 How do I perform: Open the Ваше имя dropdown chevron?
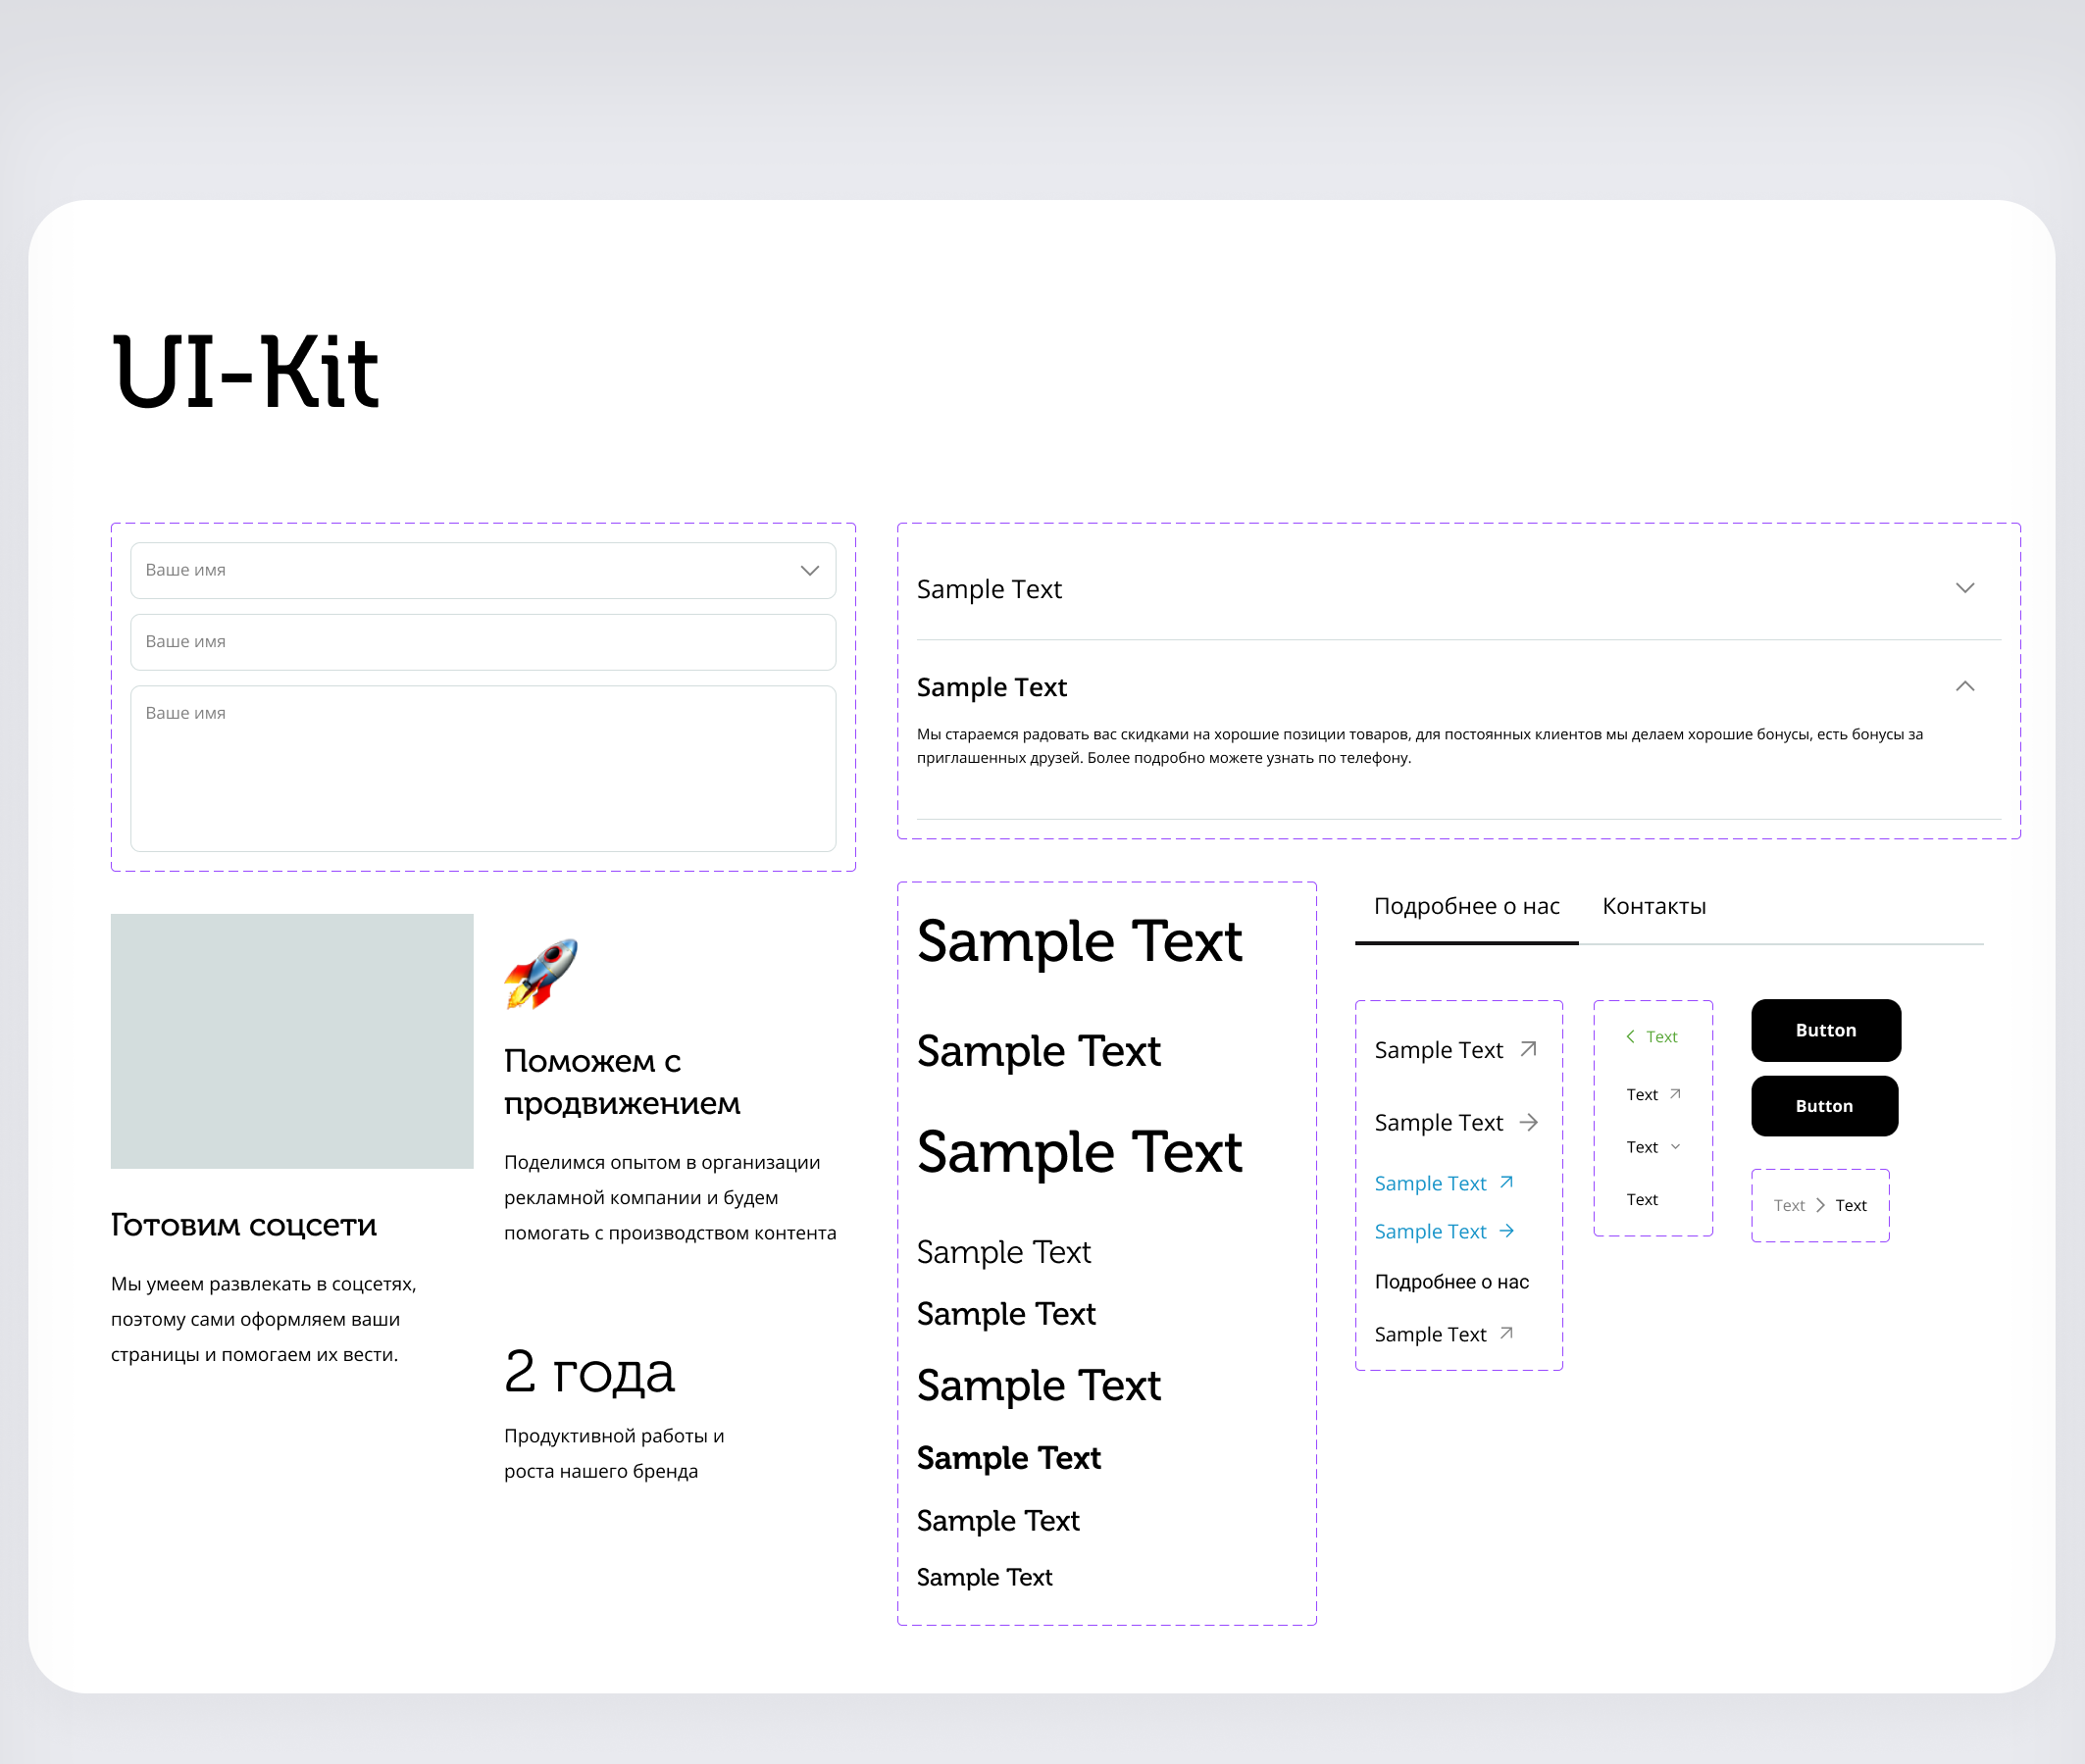tap(809, 570)
